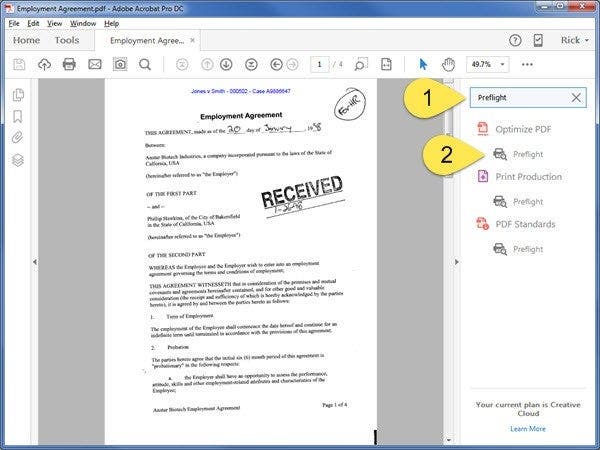Open the Help question mark icon
The image size is (600, 450).
[515, 40]
